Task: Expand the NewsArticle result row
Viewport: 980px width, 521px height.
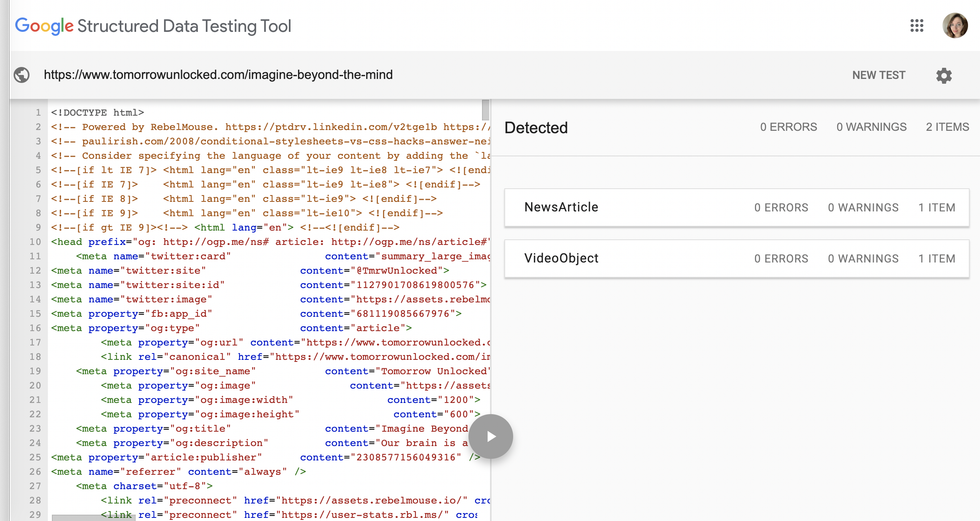Action: point(736,208)
